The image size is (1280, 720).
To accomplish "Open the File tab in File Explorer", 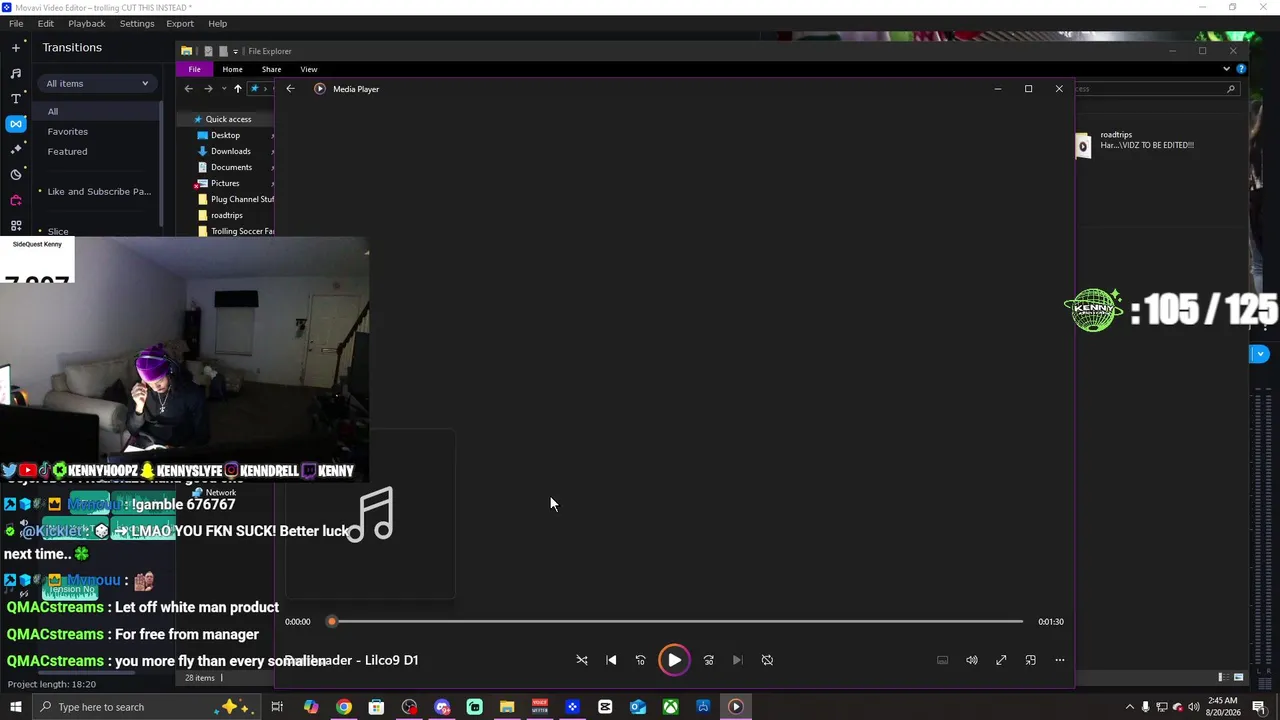I will pyautogui.click(x=194, y=69).
